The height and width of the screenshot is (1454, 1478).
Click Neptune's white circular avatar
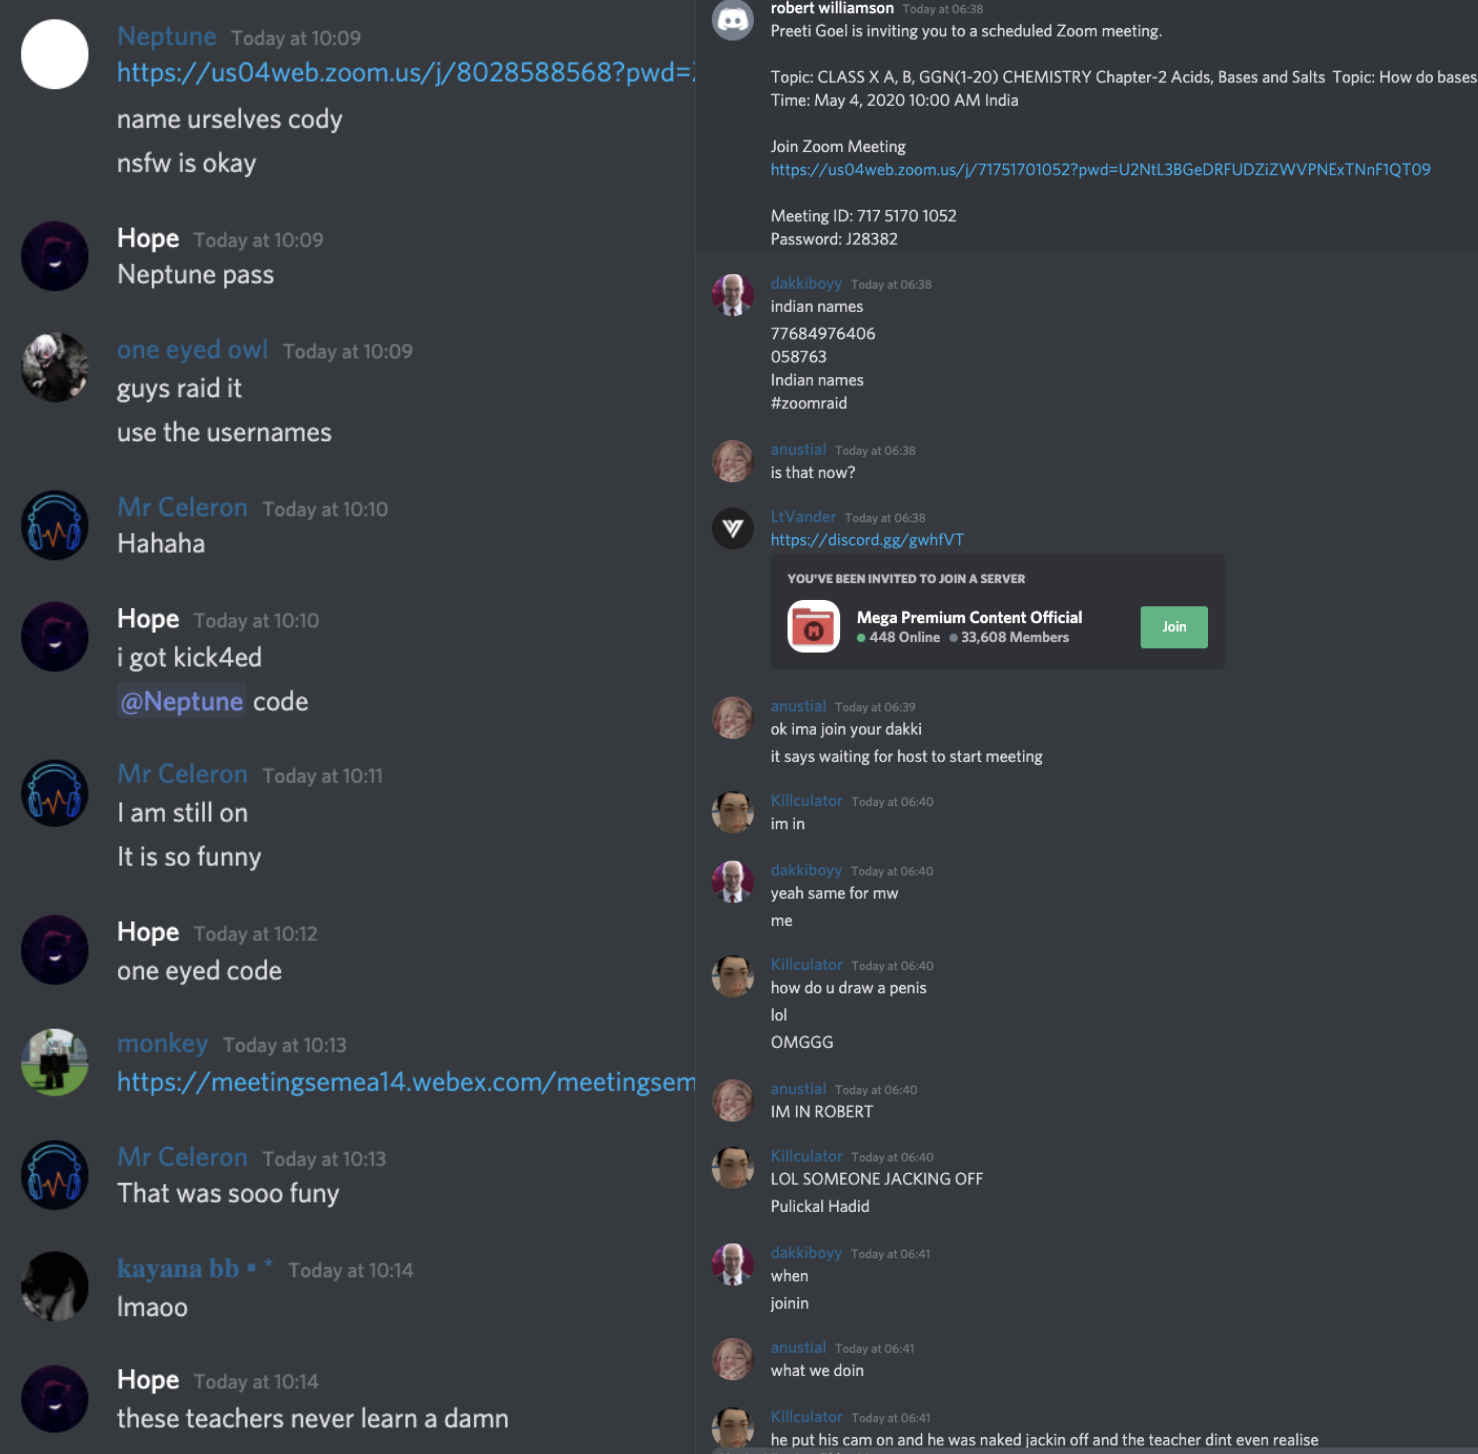tap(55, 54)
